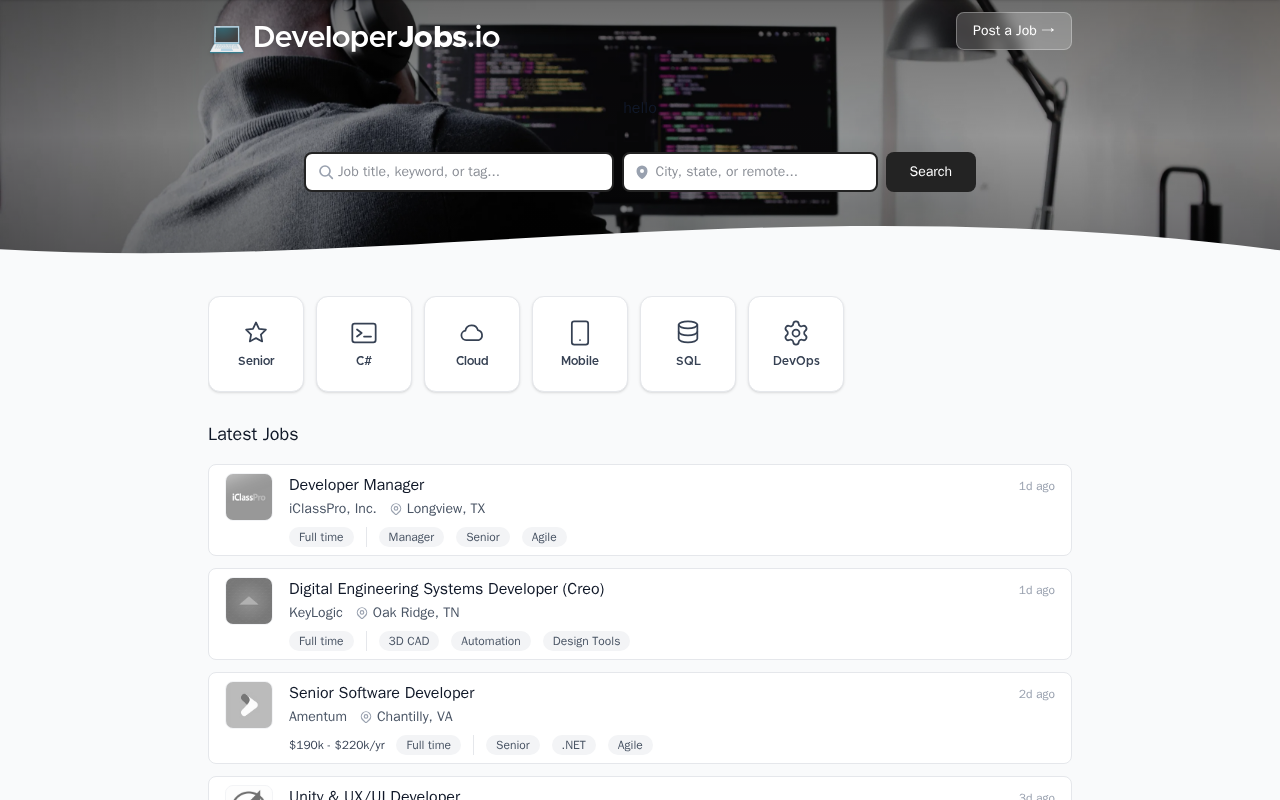
Task: Click the 1d ago timestamp on KeyLogic job
Action: click(1037, 590)
